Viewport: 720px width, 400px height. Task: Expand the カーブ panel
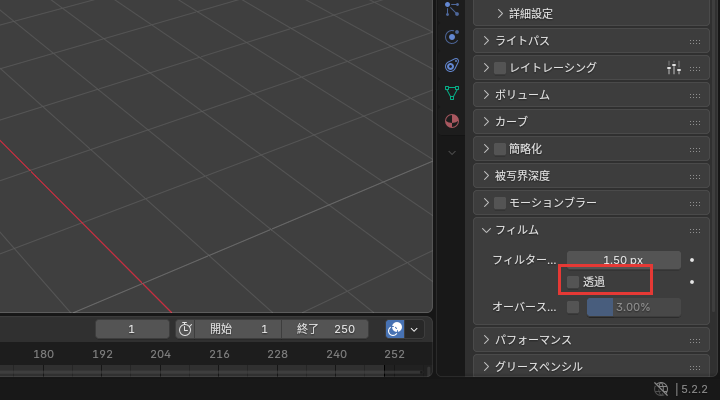486,122
